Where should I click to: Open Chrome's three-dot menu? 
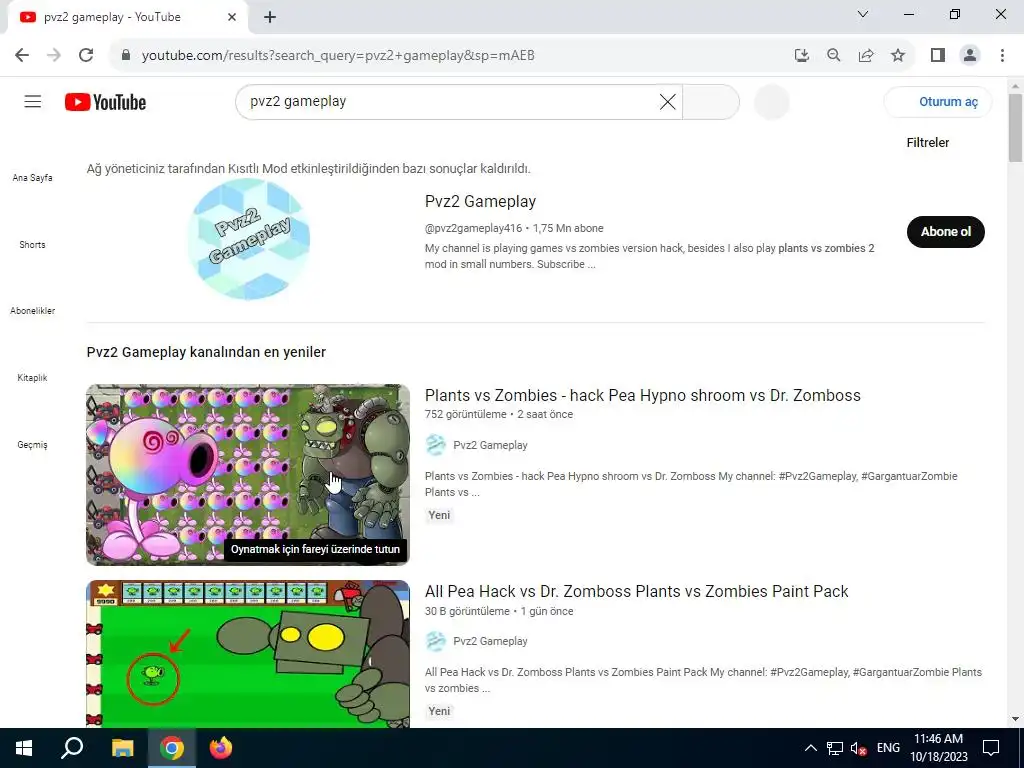click(x=1002, y=56)
